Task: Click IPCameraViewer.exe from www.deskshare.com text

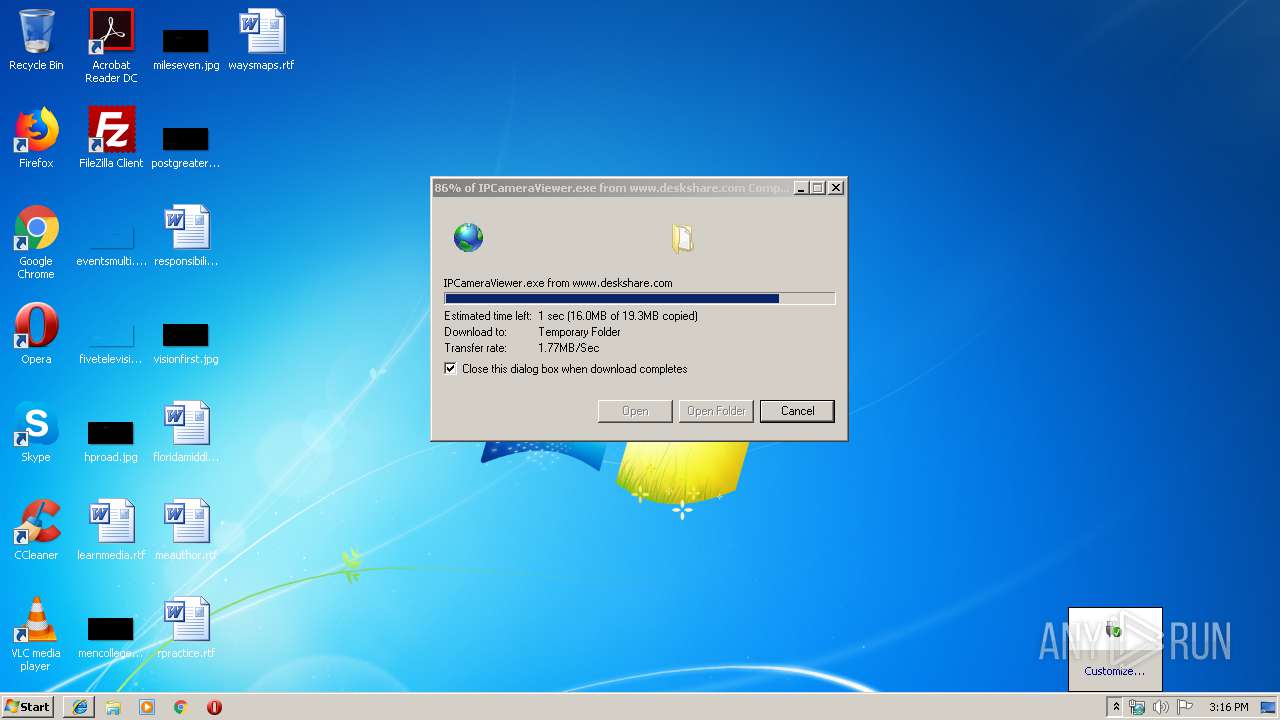Action: pyautogui.click(x=558, y=283)
